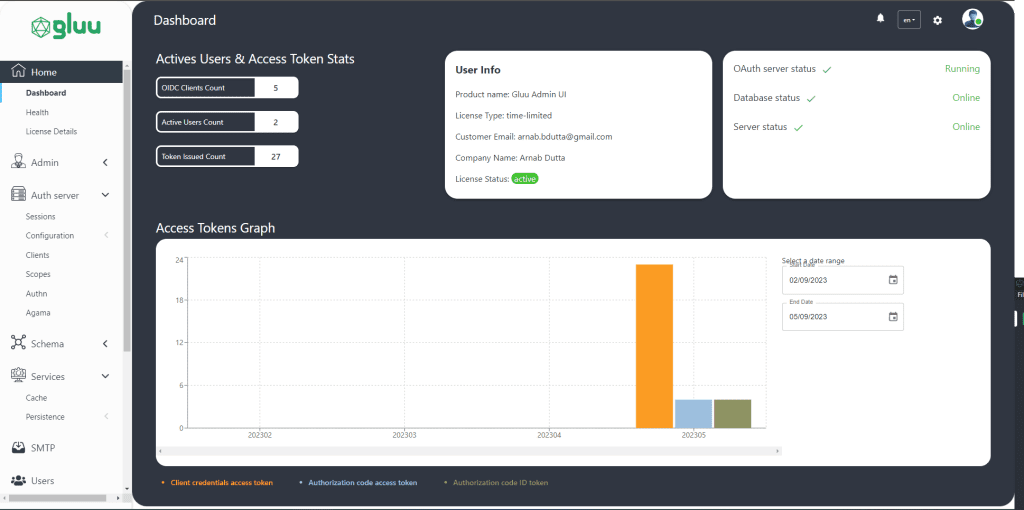Open the Agama page
The height and width of the screenshot is (510, 1024).
click(38, 313)
